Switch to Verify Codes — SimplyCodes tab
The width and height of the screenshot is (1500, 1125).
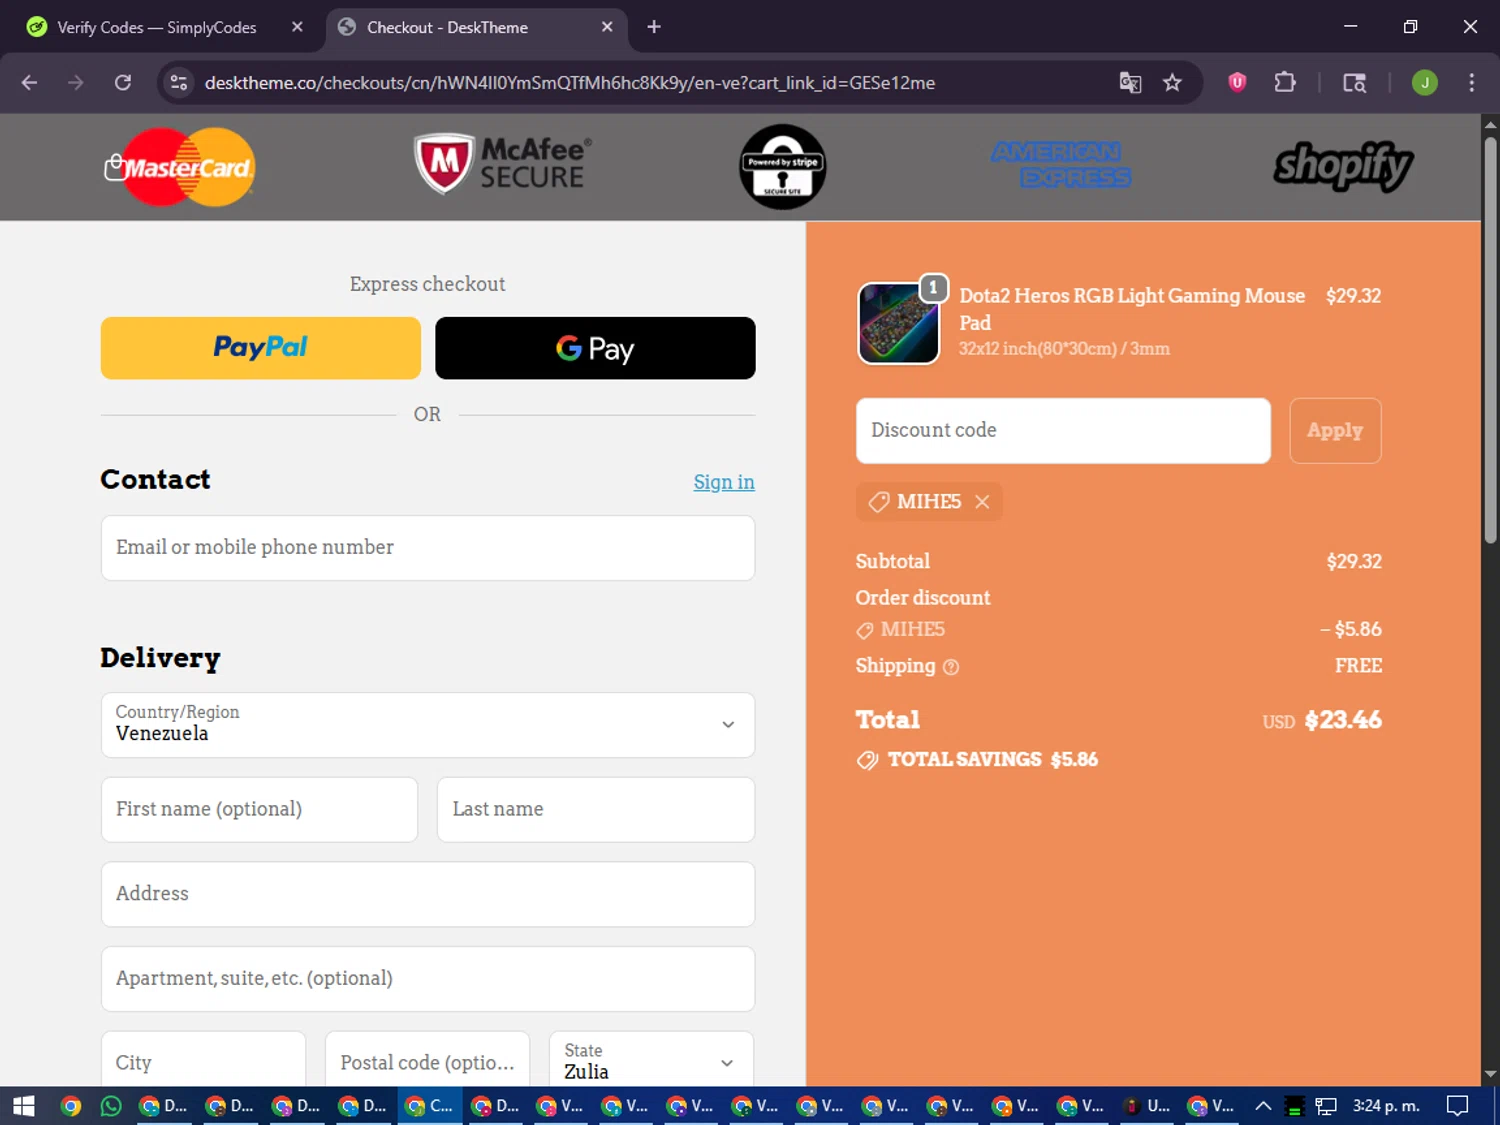[x=157, y=27]
